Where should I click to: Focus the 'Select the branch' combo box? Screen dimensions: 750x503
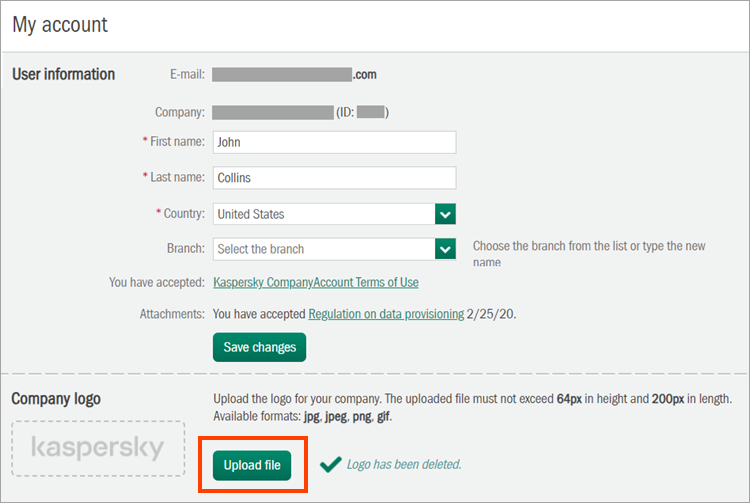pos(324,249)
